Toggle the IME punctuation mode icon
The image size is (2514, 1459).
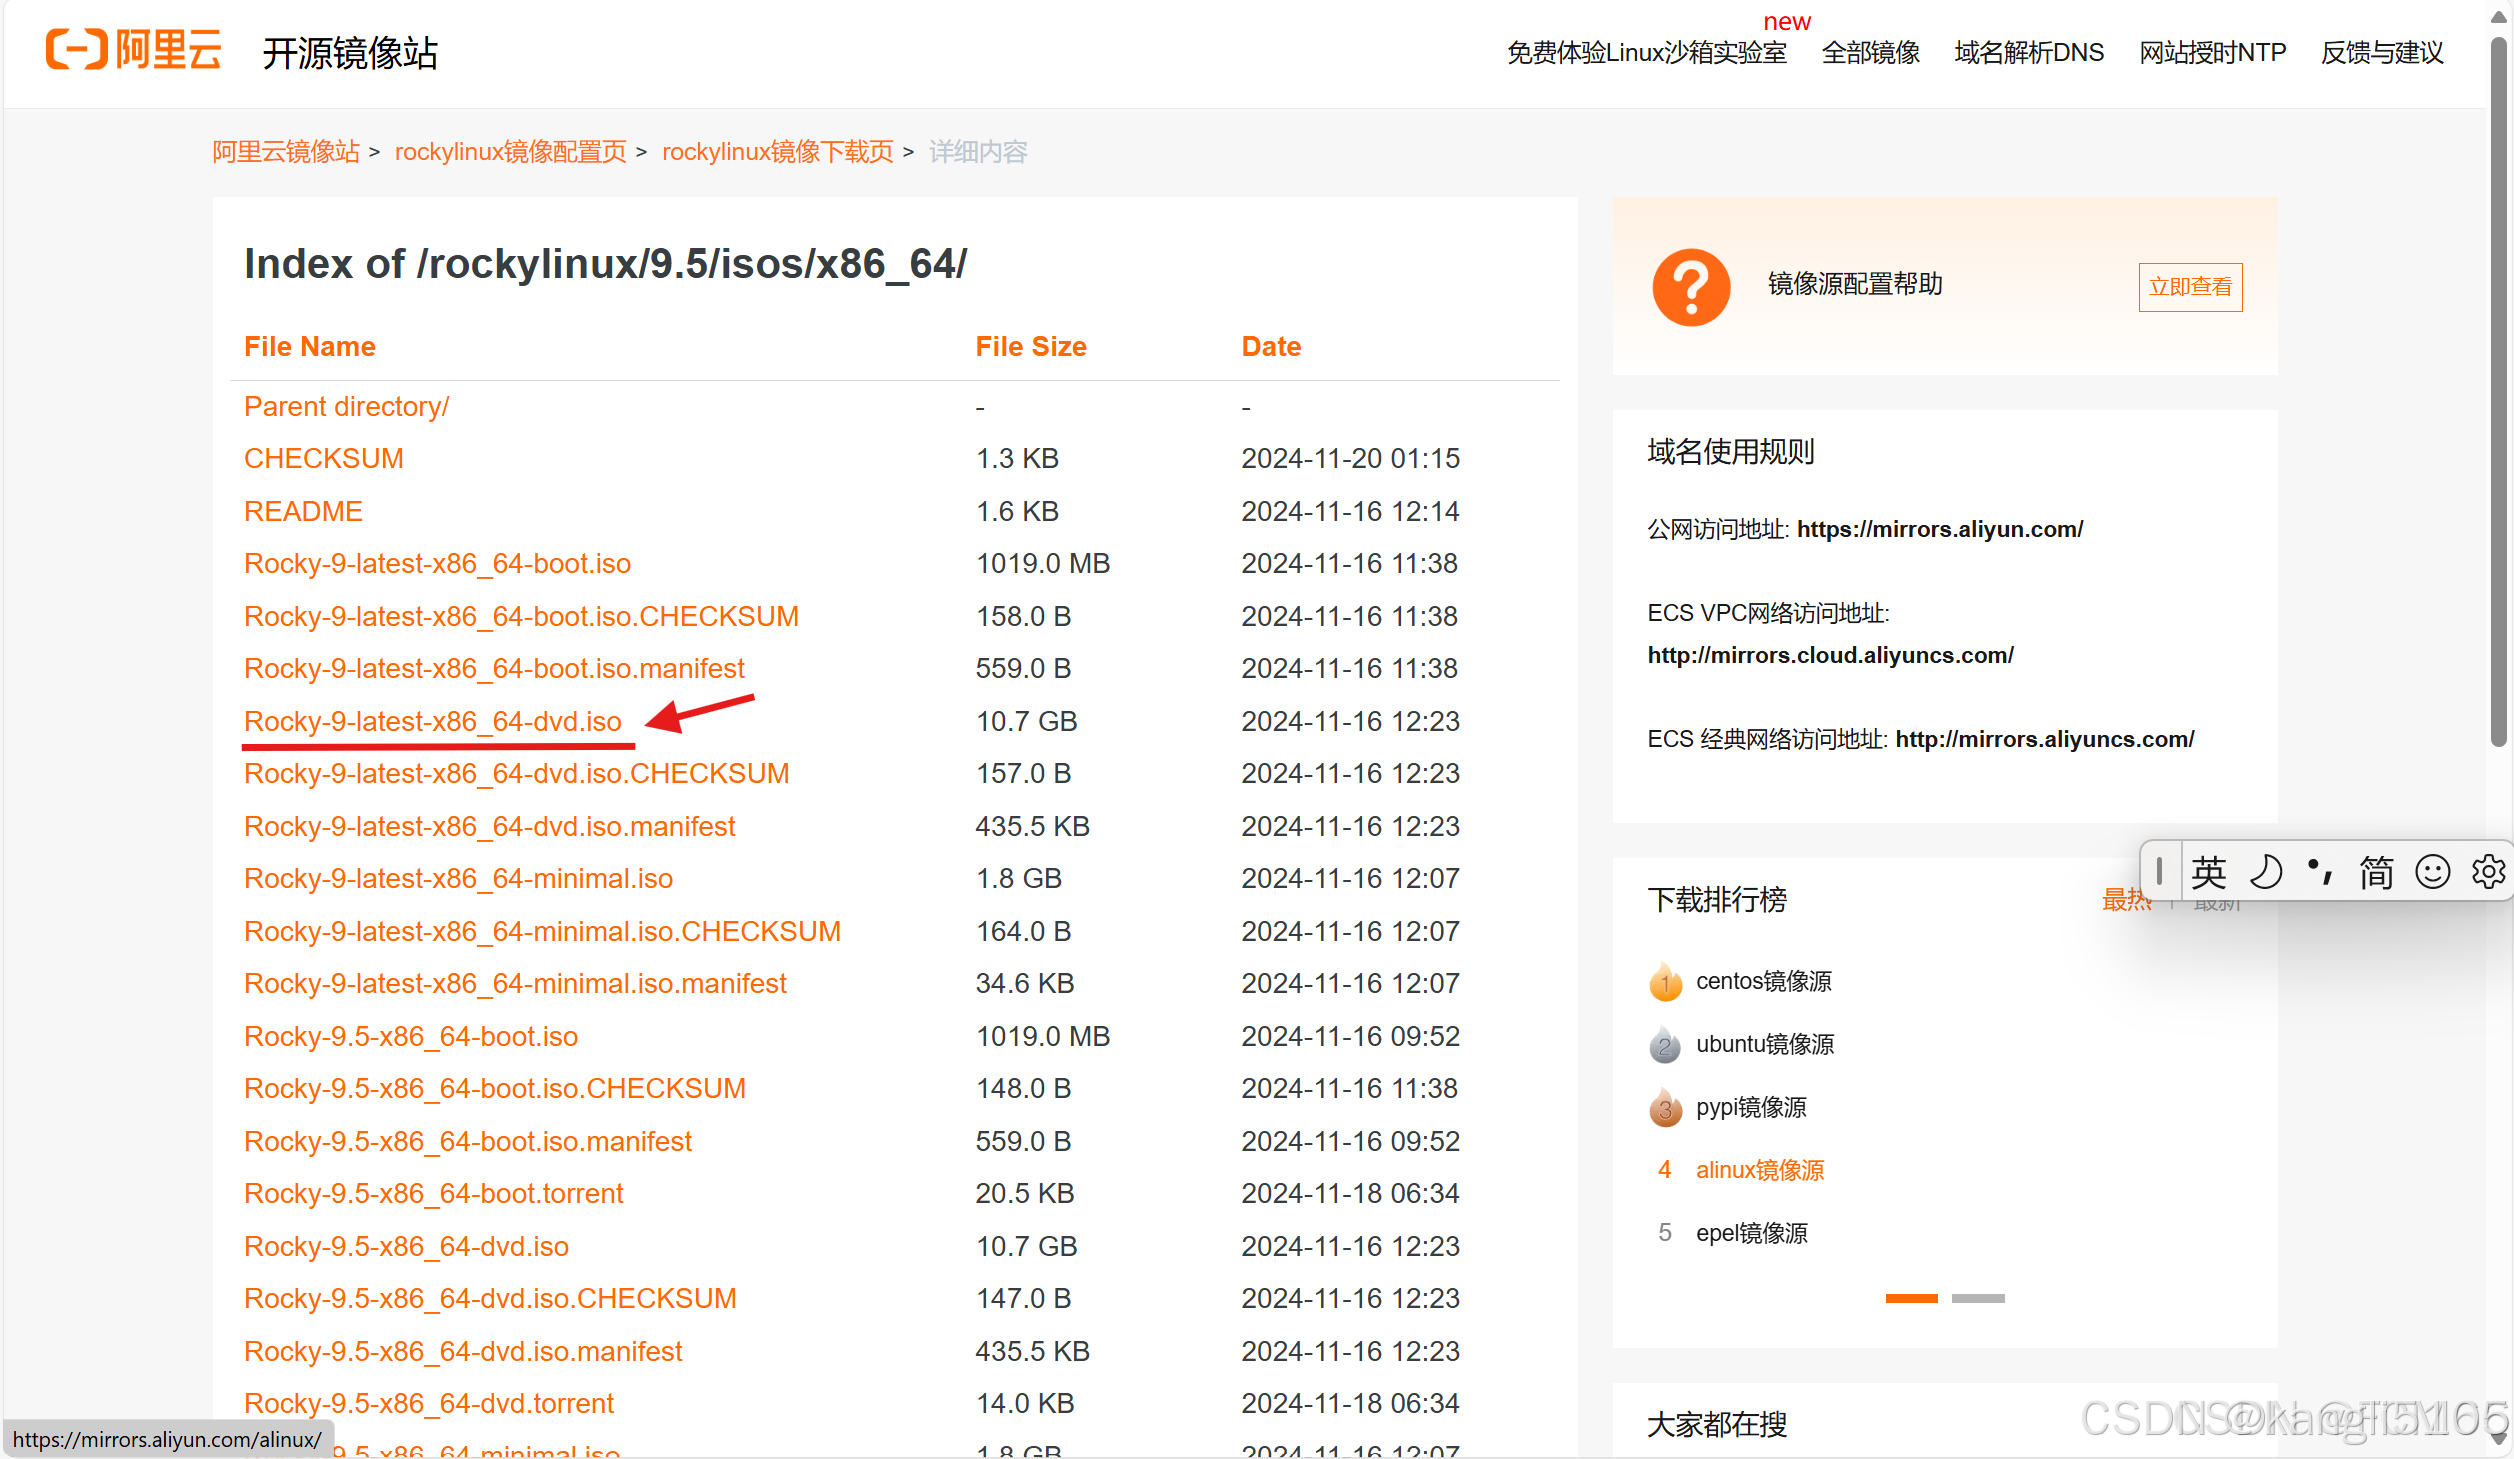(2320, 872)
